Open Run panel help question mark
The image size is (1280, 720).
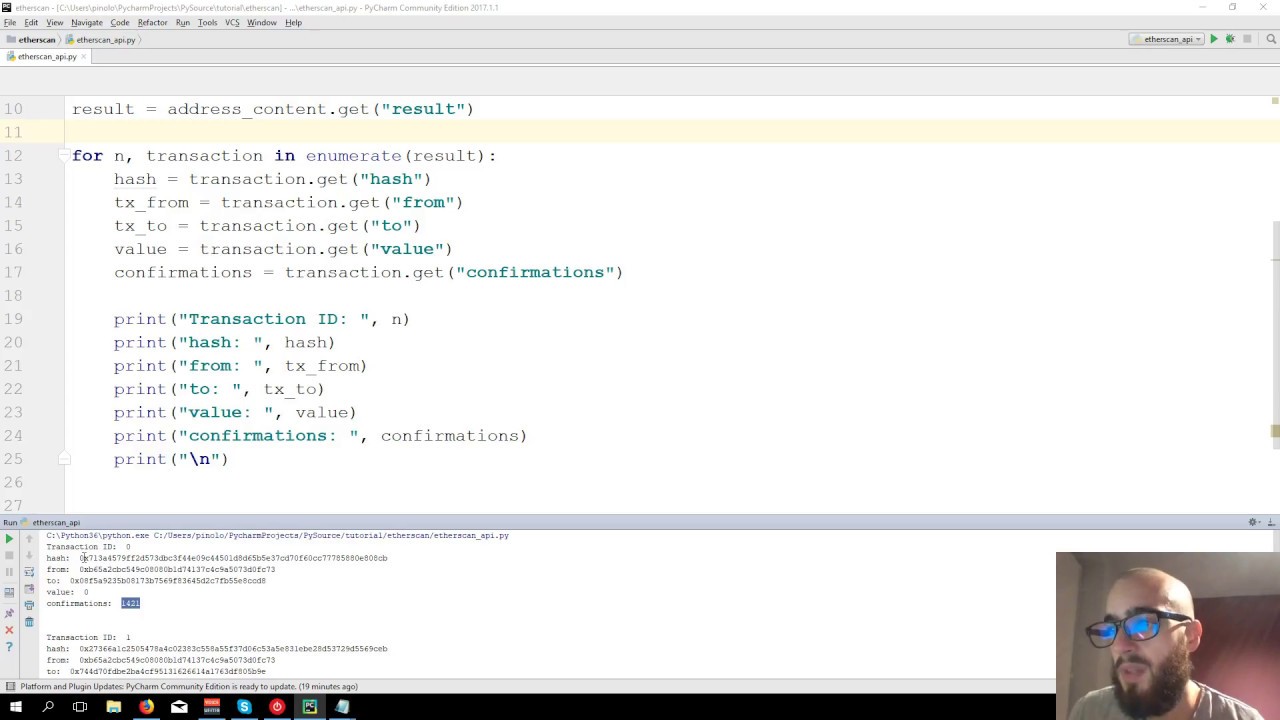[x=9, y=647]
